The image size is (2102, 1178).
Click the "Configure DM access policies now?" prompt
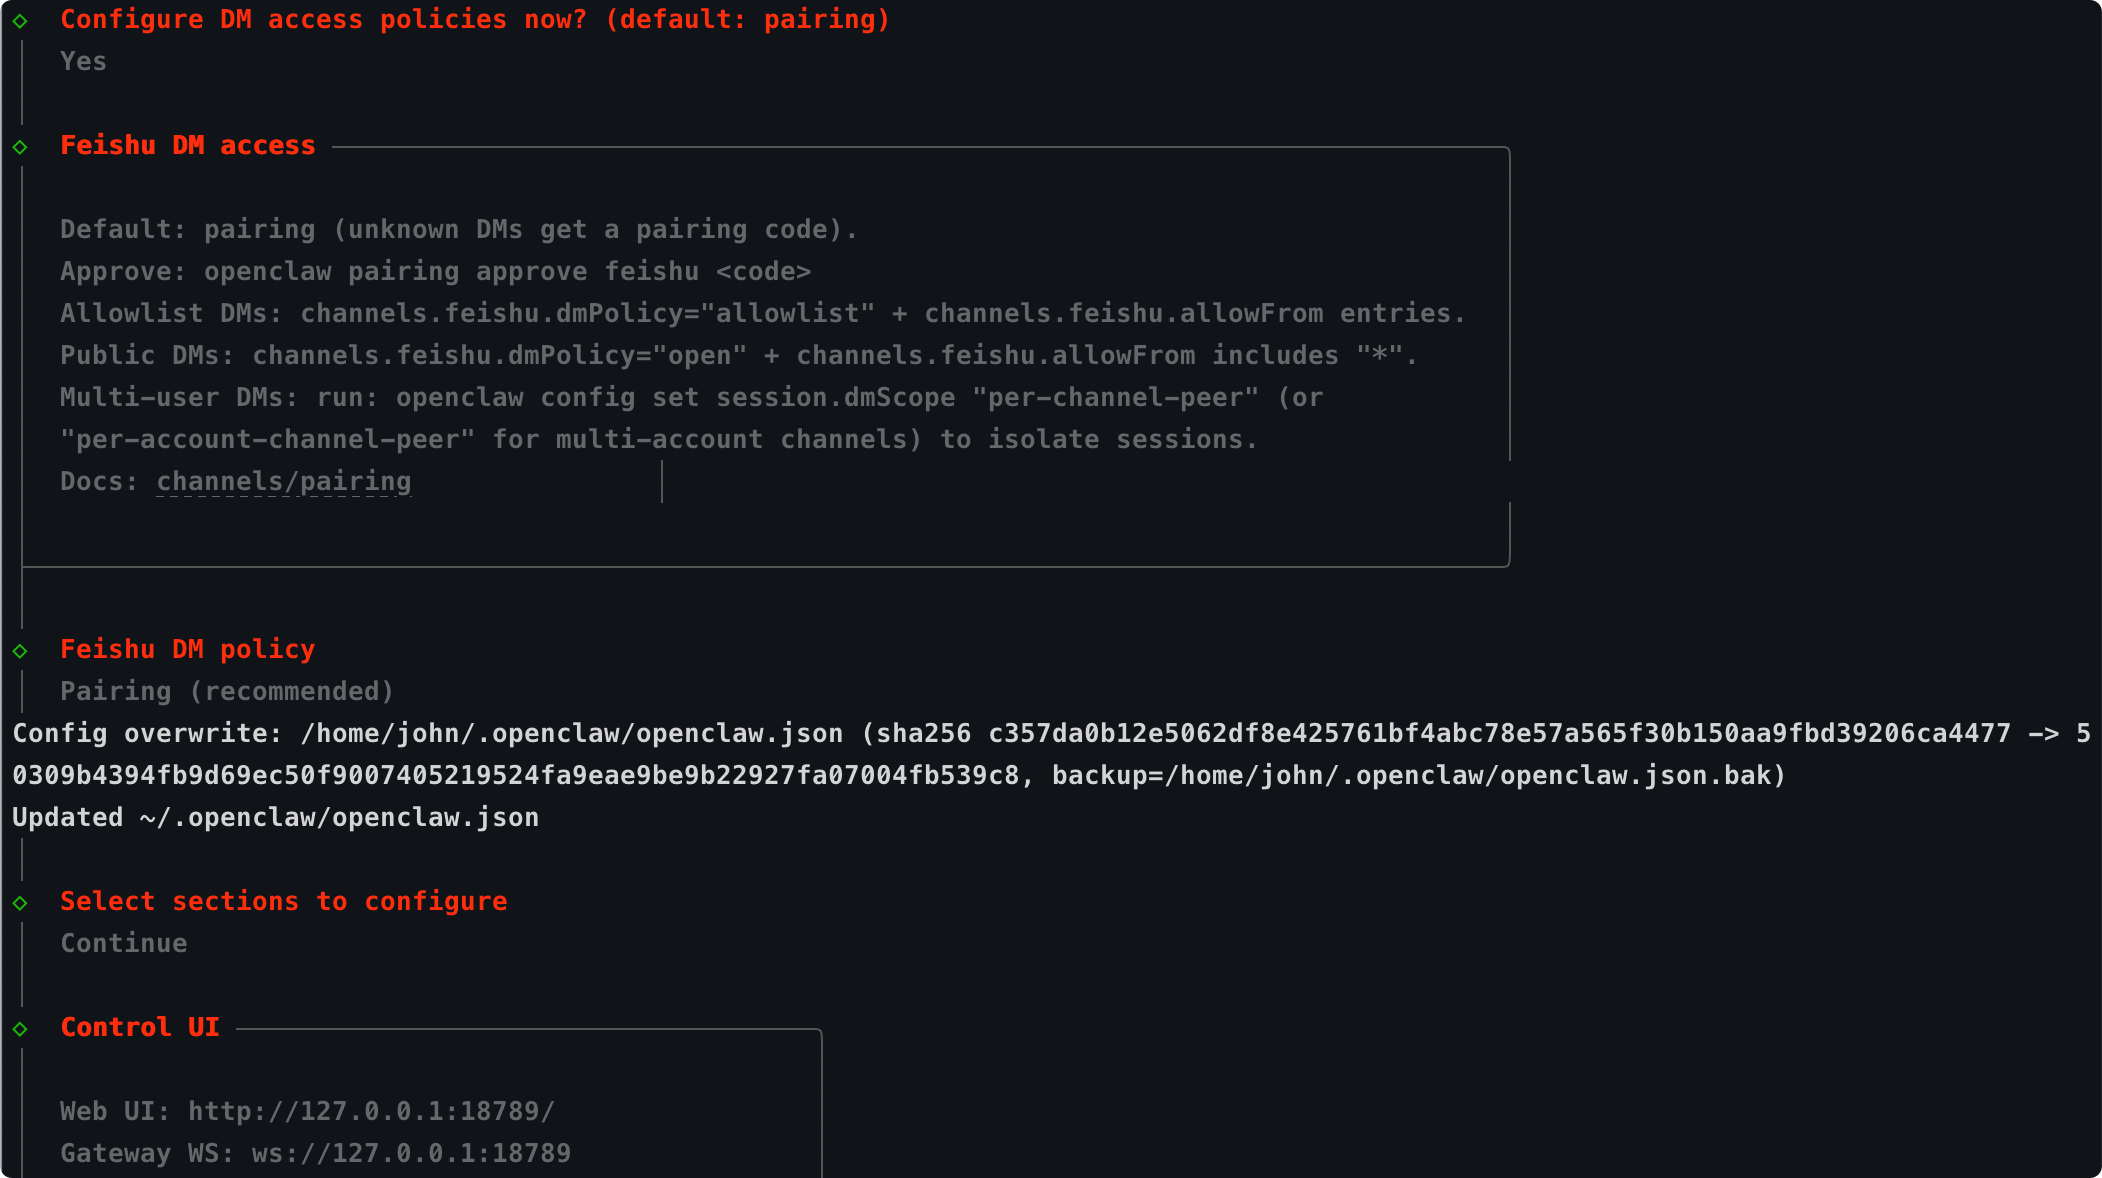(324, 20)
